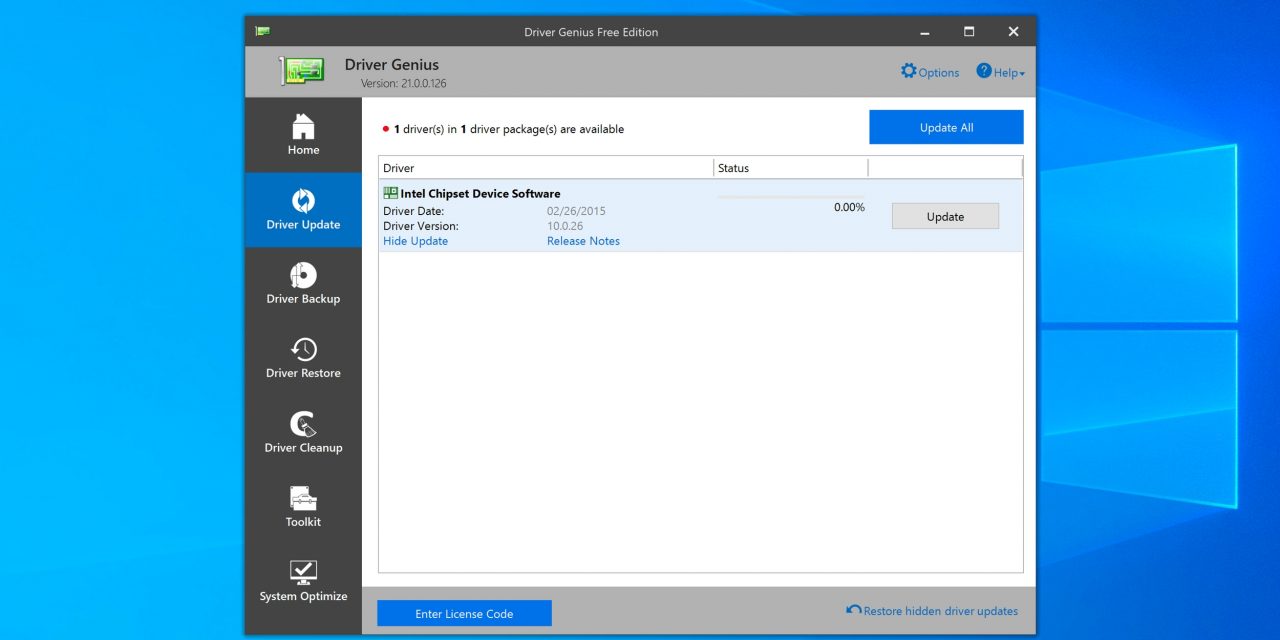Click the Hide Update link
Viewport: 1280px width, 640px height.
click(415, 241)
